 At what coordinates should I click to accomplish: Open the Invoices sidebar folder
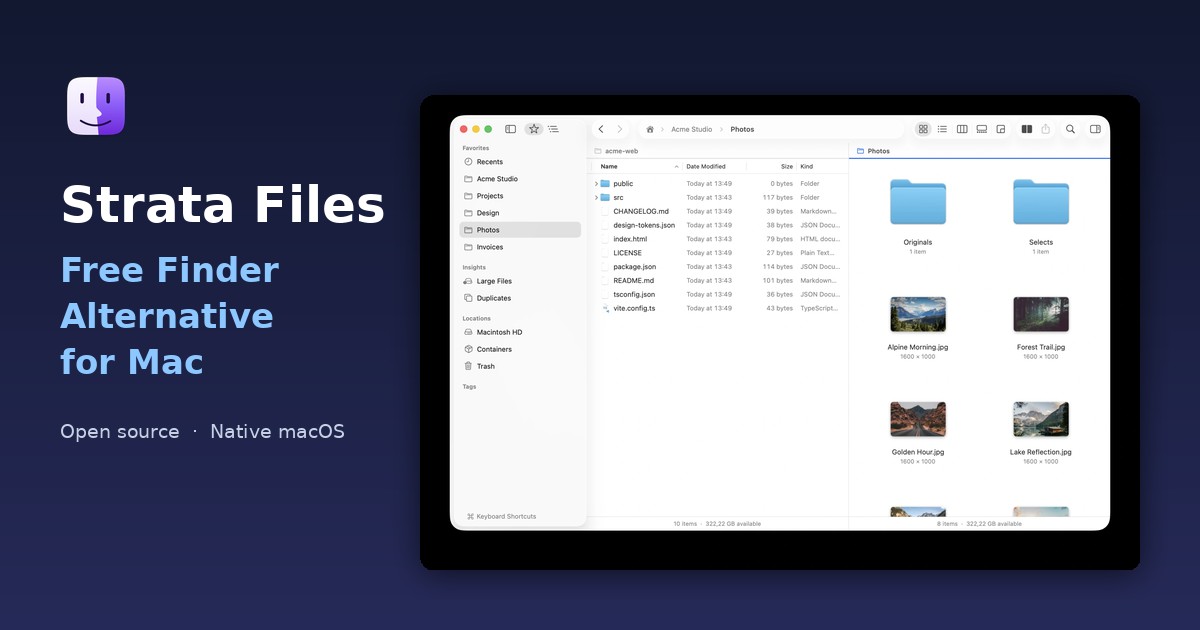520,247
